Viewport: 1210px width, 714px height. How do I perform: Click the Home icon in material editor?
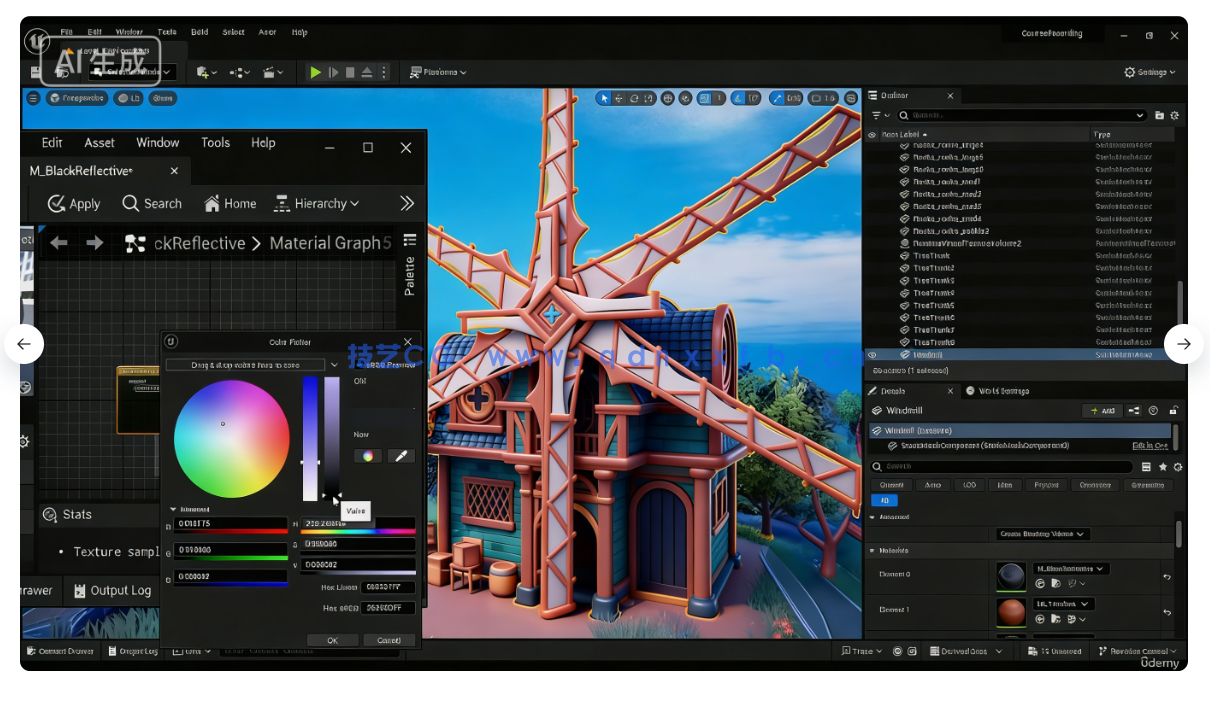[x=213, y=203]
